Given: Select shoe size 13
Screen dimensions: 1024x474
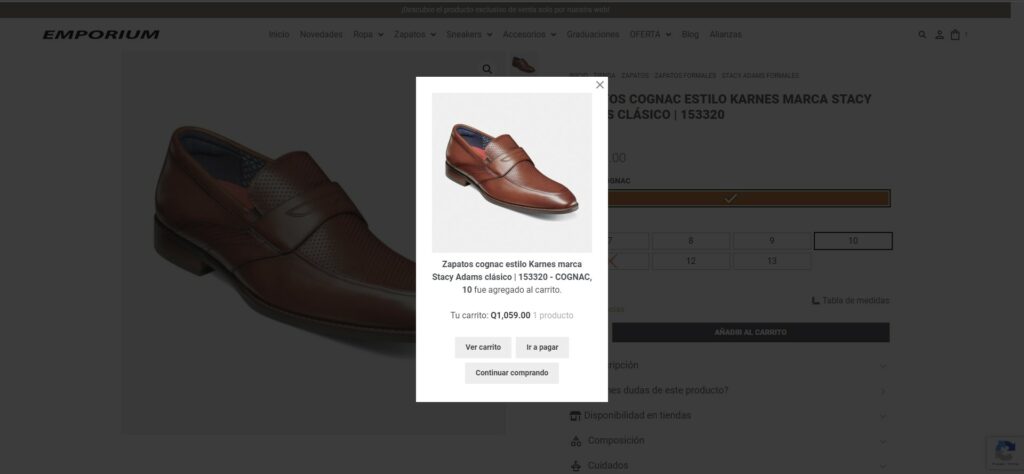Looking at the screenshot, I should click(x=772, y=261).
